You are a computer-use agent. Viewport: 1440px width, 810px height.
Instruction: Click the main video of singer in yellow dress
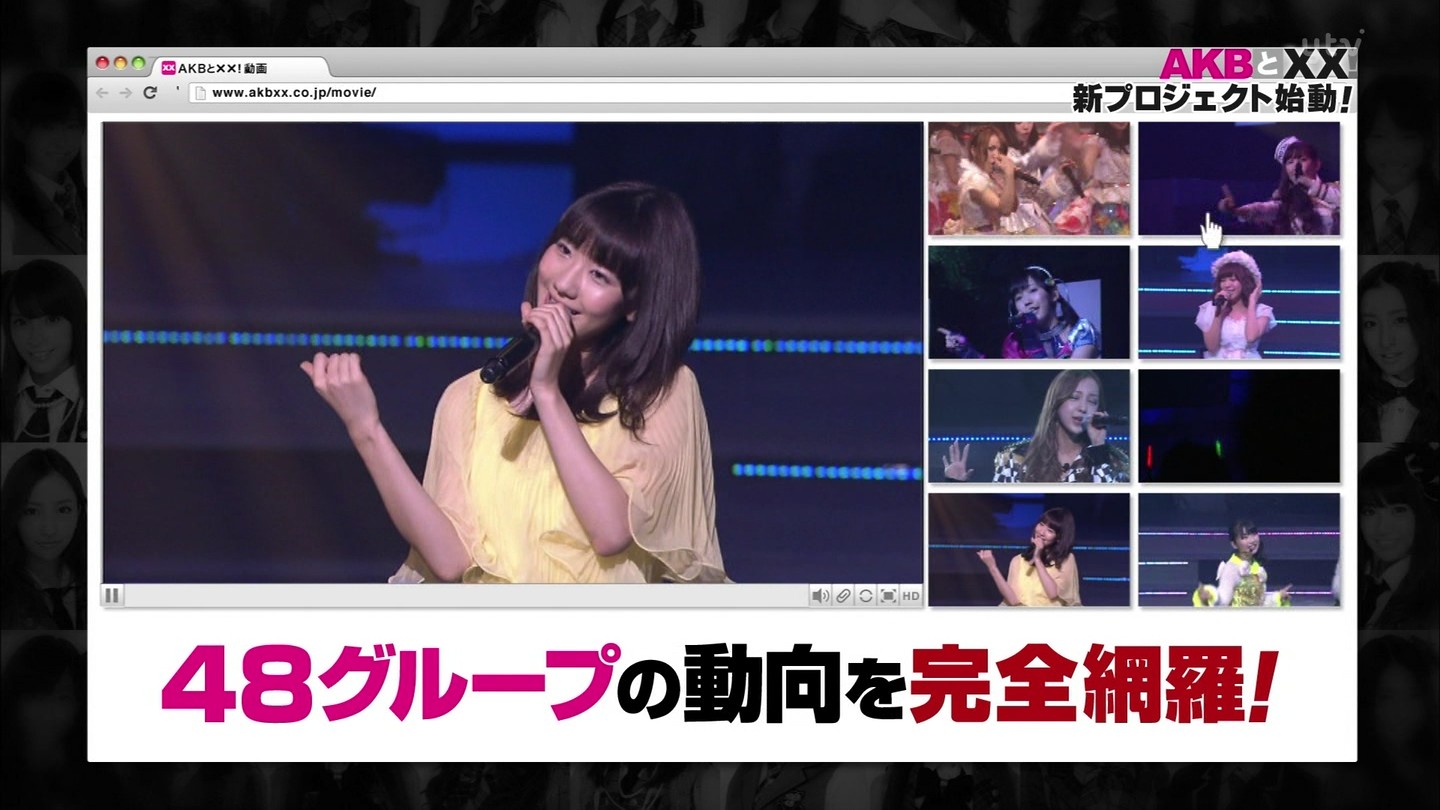(x=512, y=352)
